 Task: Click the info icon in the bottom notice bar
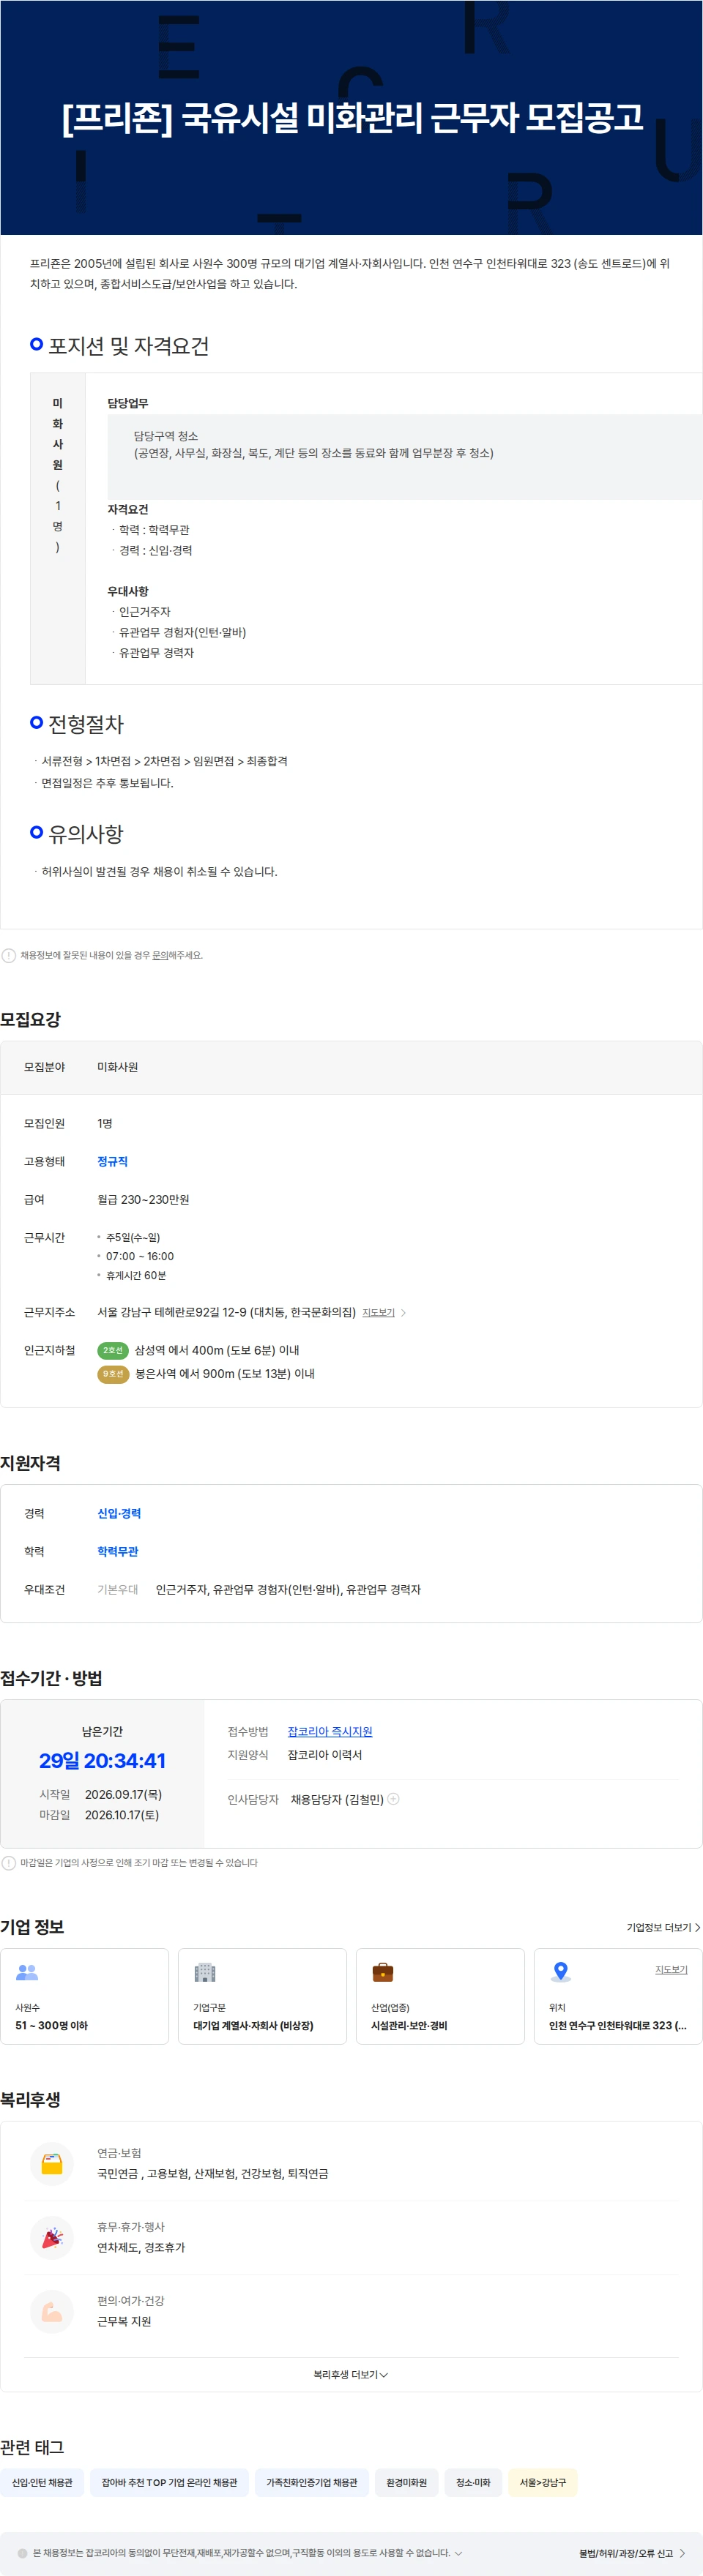(x=22, y=2553)
